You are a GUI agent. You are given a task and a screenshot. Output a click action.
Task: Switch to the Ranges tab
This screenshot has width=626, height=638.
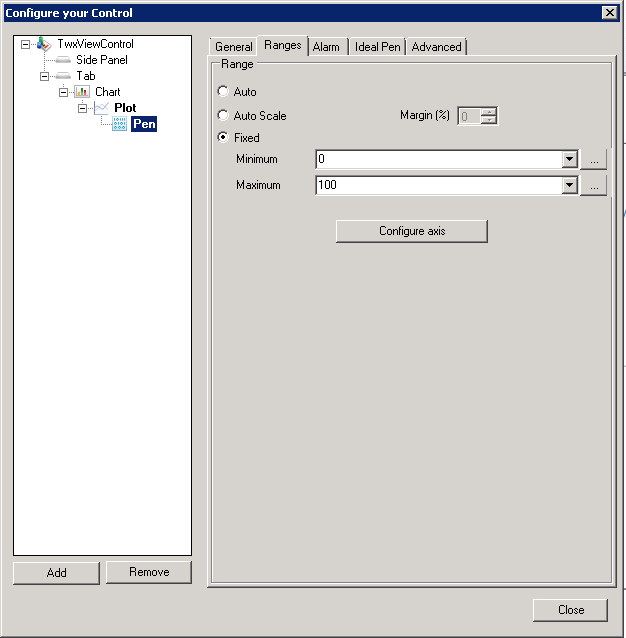[283, 45]
